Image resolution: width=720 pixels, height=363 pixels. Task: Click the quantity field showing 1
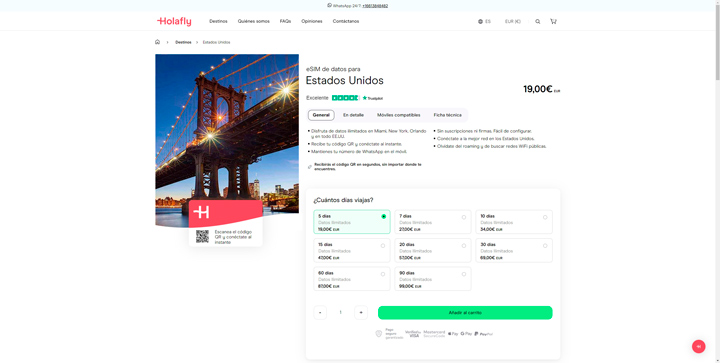pyautogui.click(x=340, y=313)
